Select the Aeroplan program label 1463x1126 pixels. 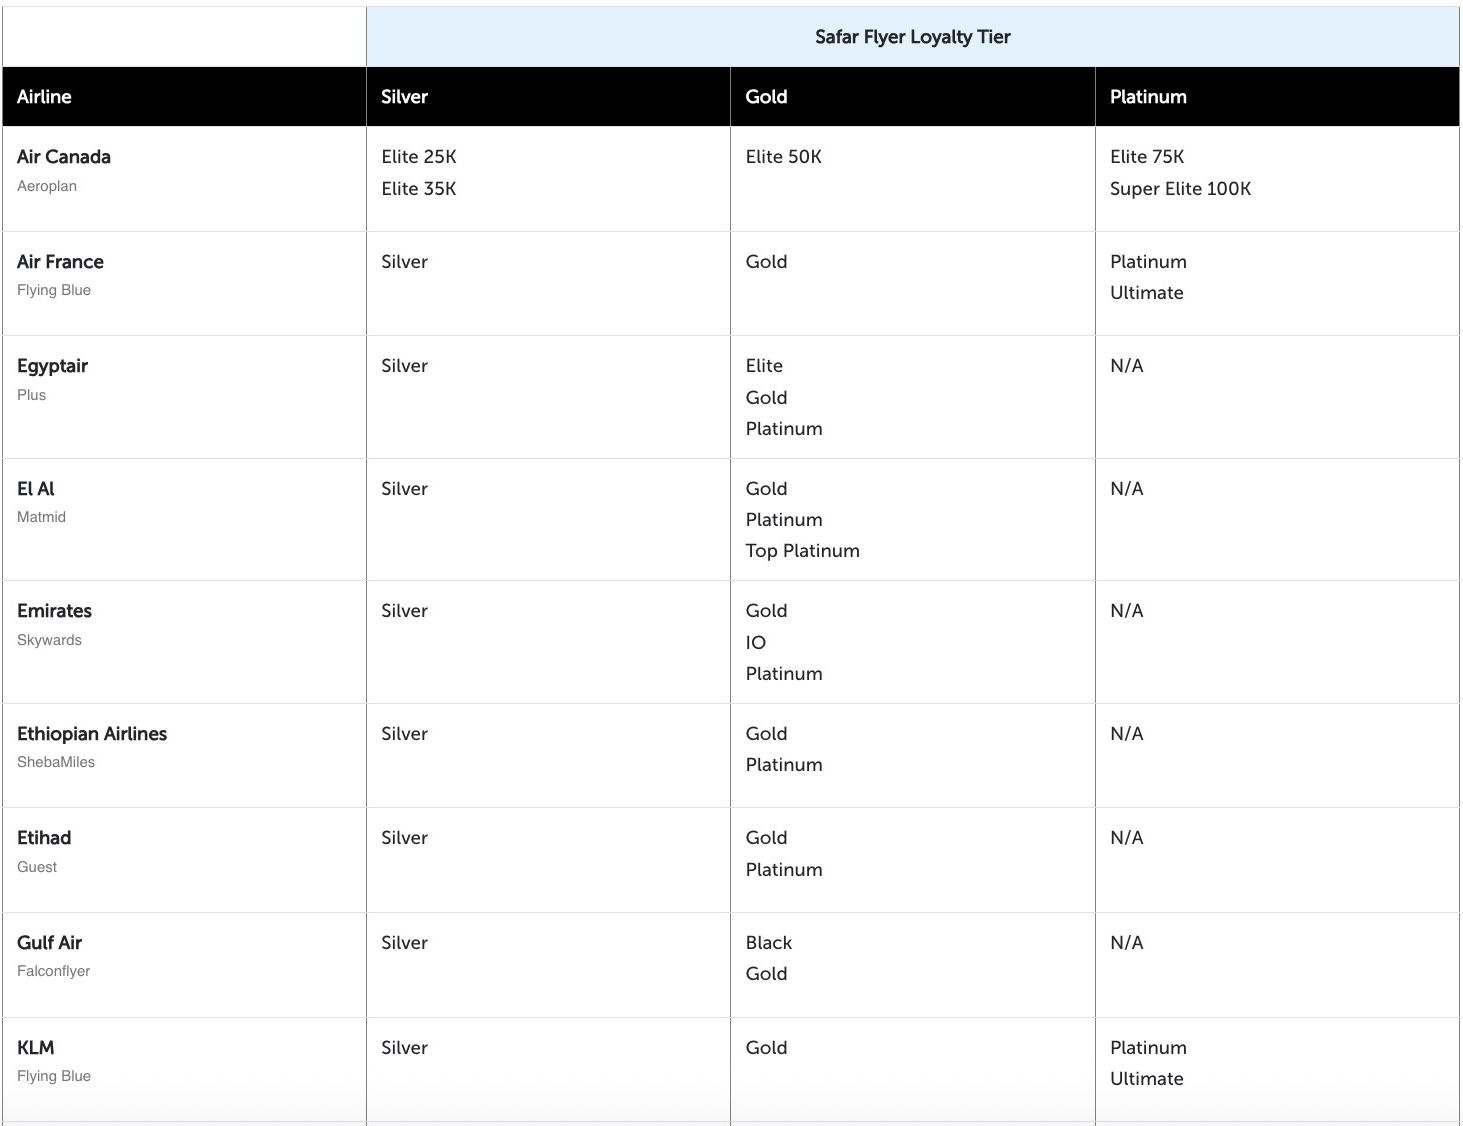[47, 186]
